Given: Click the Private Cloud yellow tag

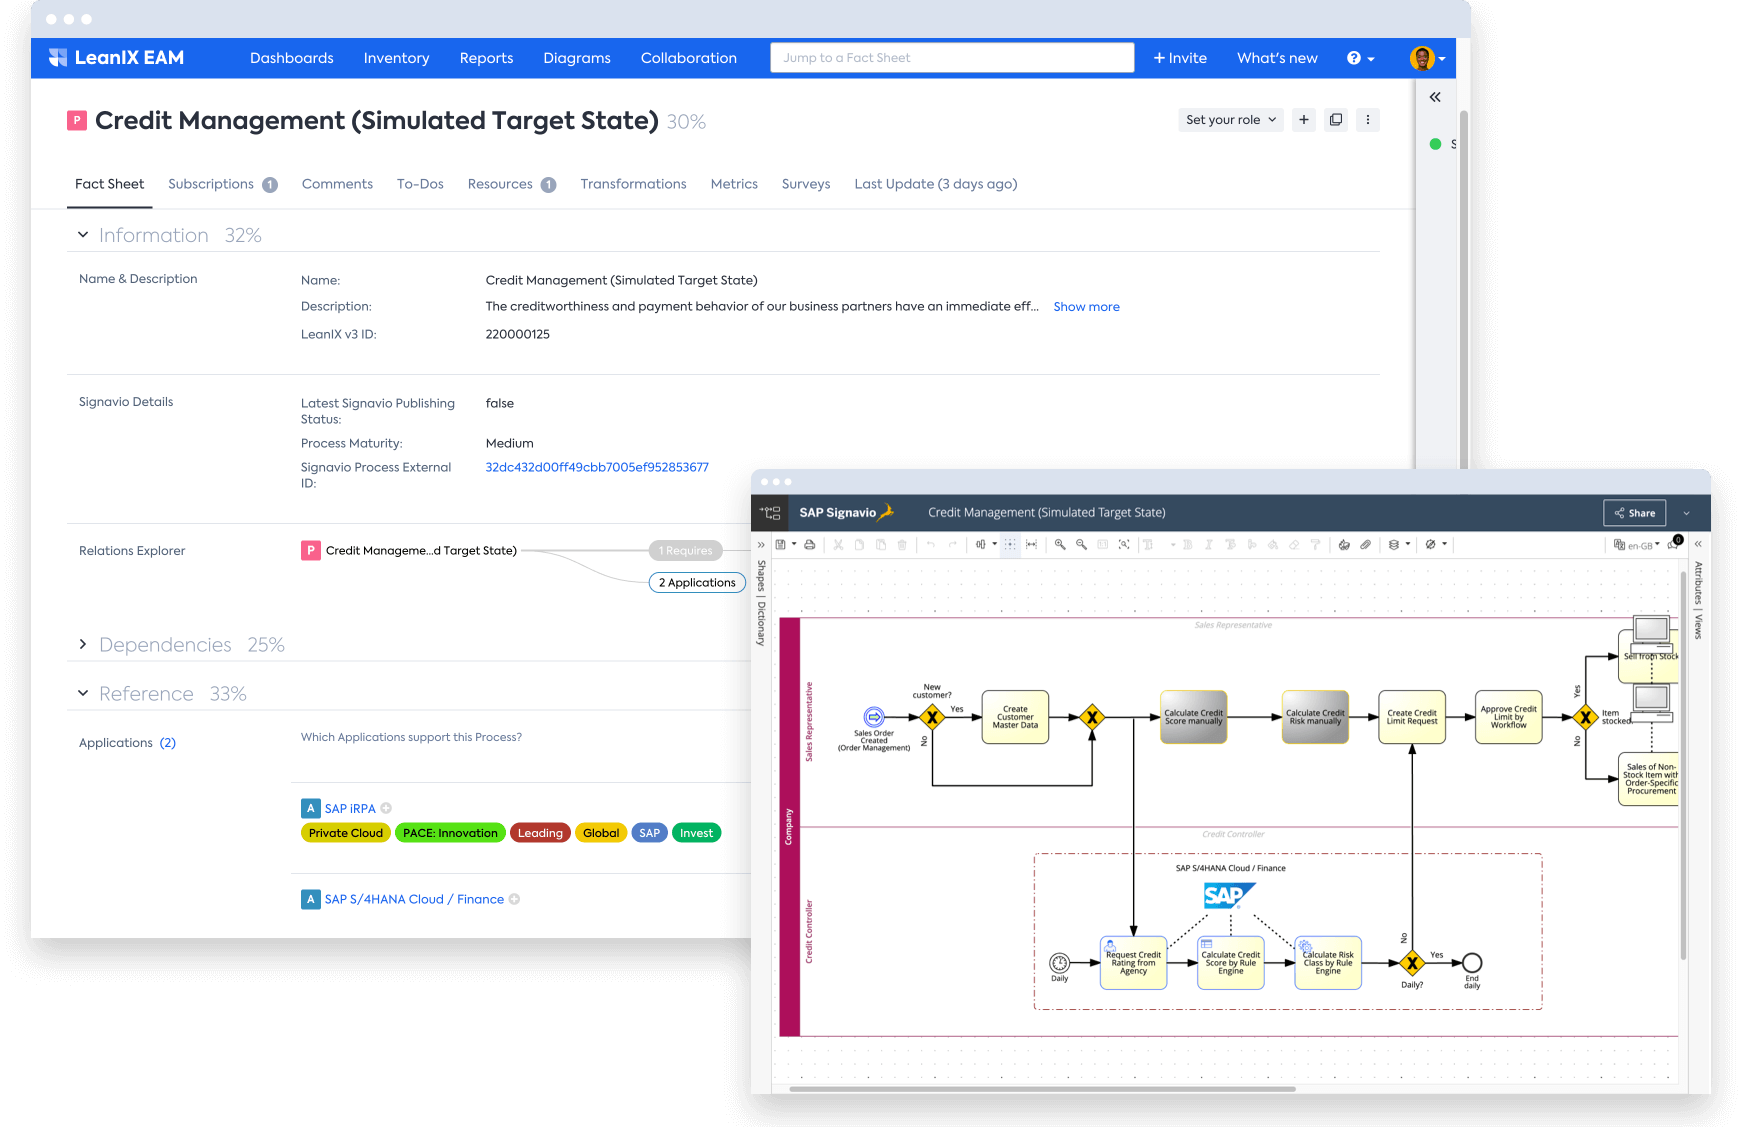Looking at the screenshot, I should point(346,833).
